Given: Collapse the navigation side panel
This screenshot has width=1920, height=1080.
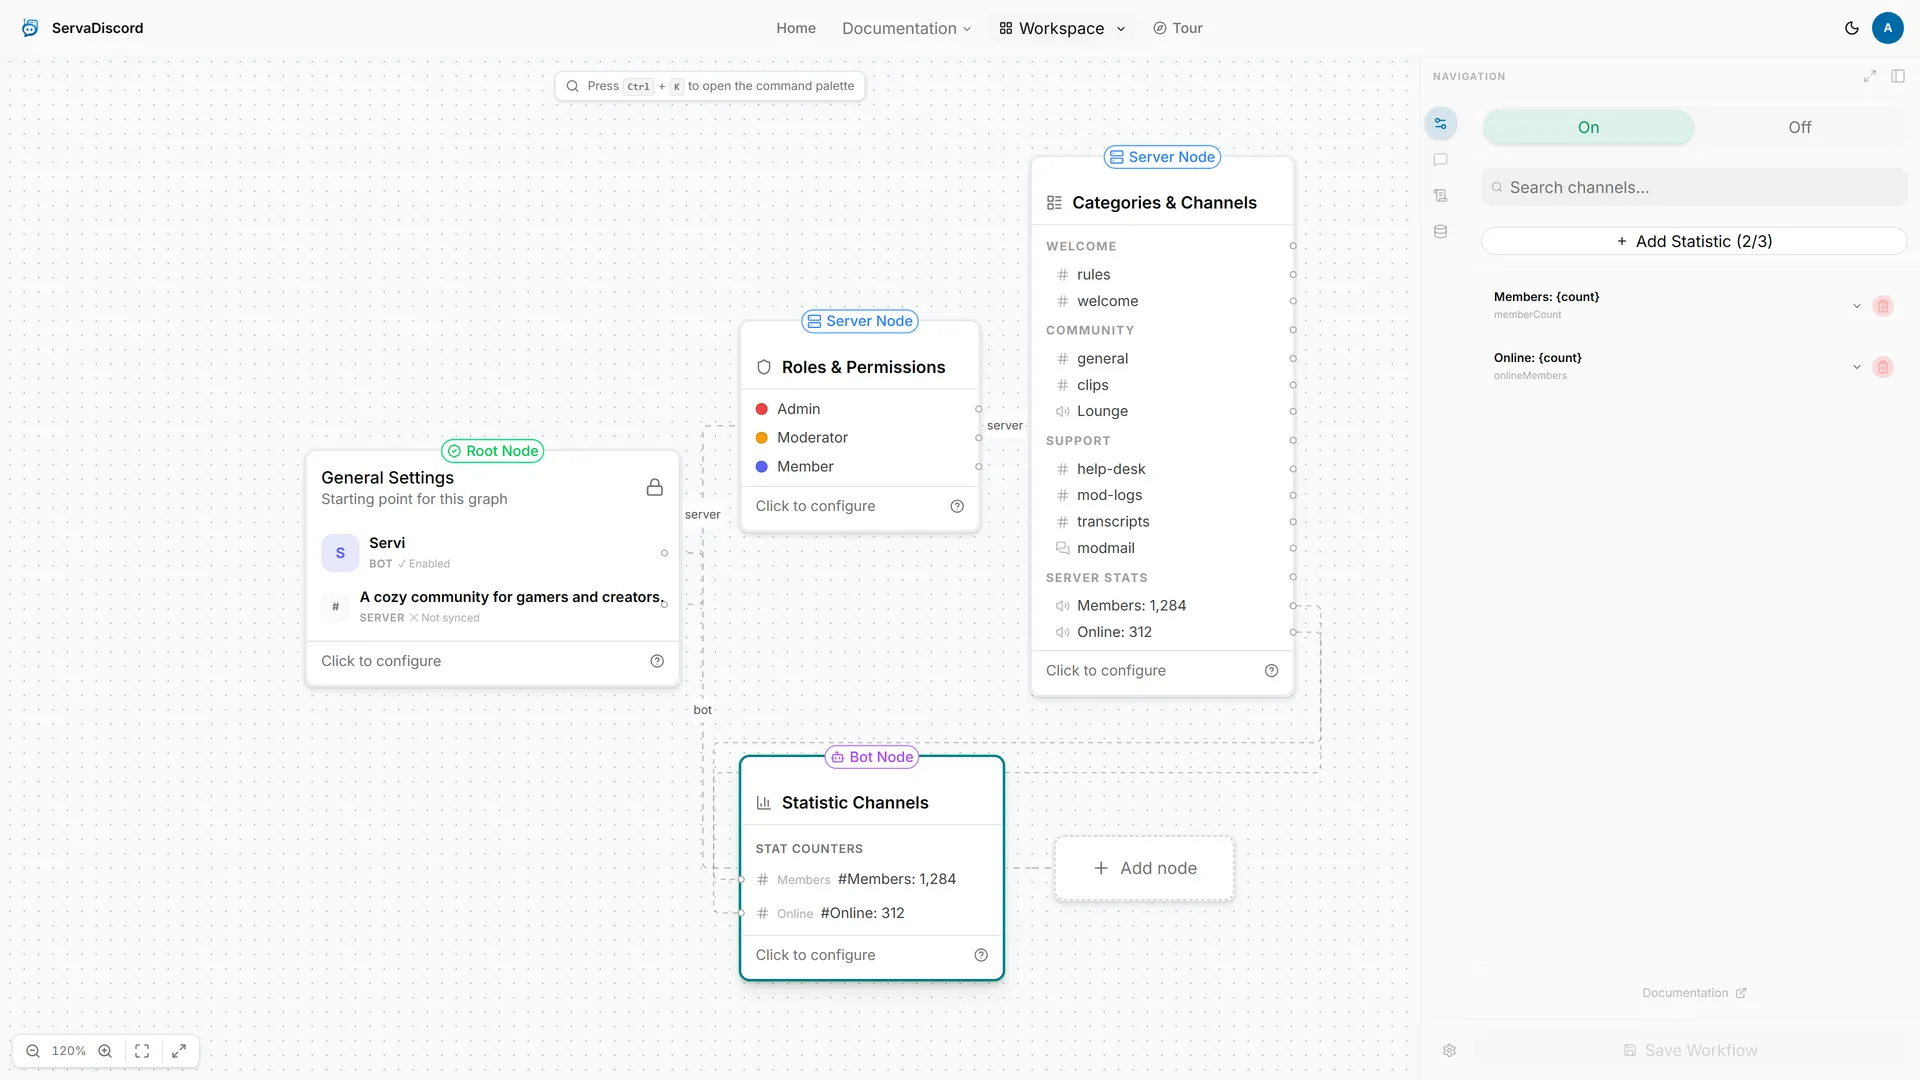Looking at the screenshot, I should pos(1898,76).
